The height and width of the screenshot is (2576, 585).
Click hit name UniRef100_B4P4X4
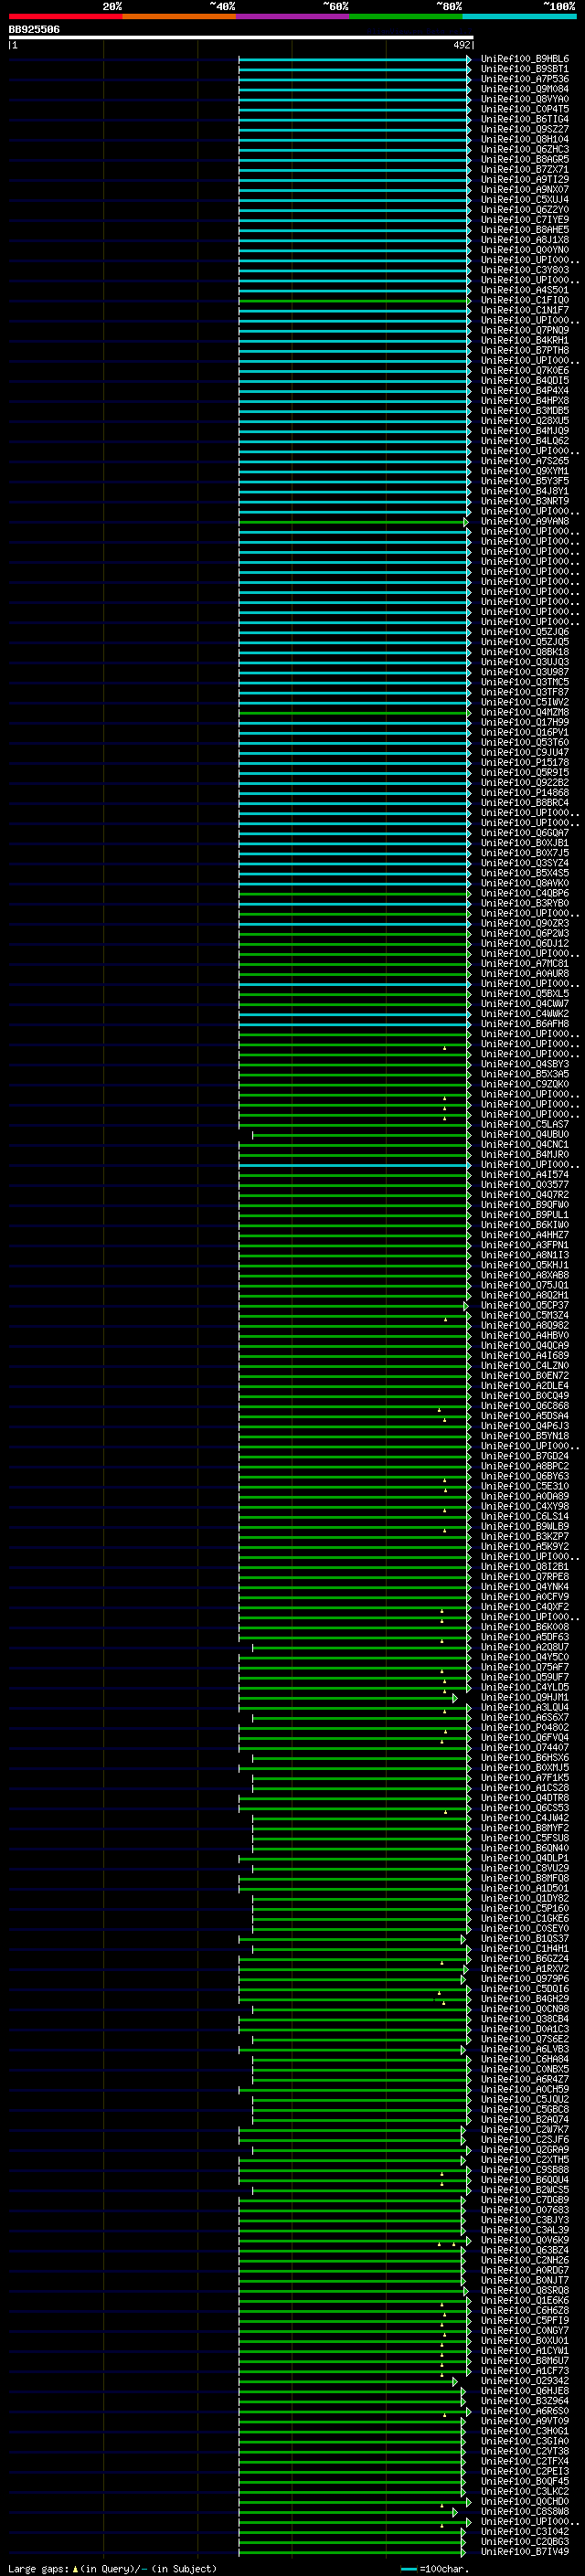pyautogui.click(x=524, y=390)
